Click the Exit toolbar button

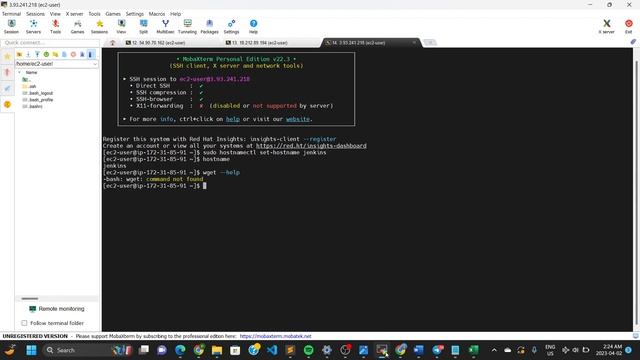tap(629, 27)
